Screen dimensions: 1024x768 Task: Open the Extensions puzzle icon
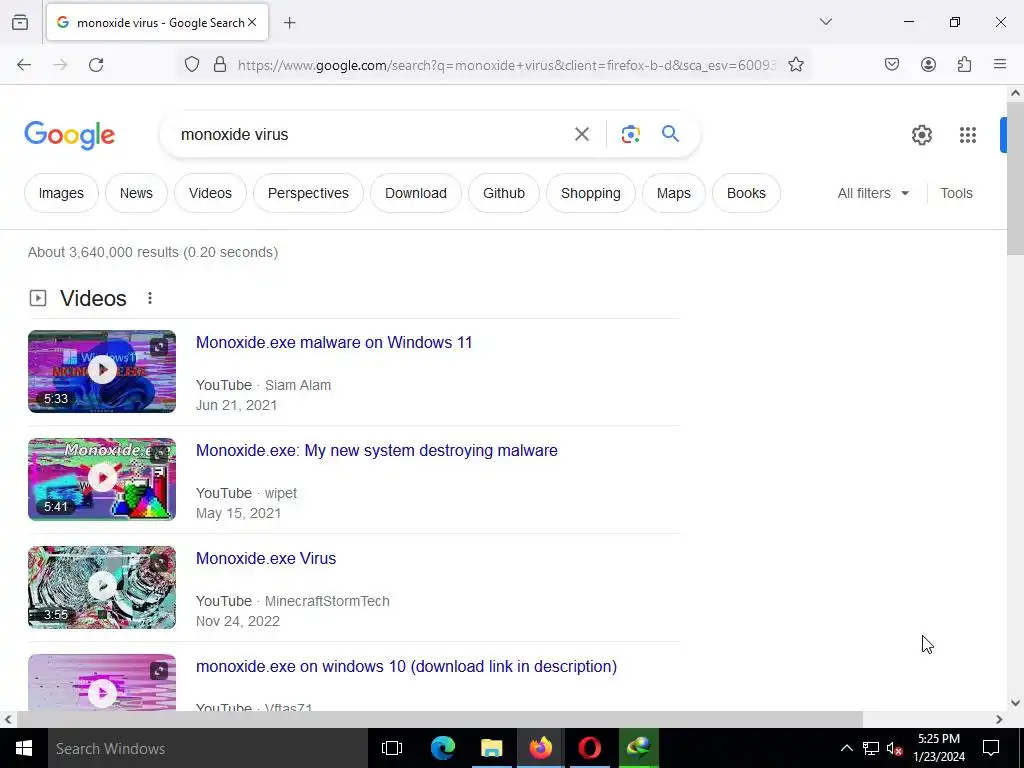click(x=964, y=65)
